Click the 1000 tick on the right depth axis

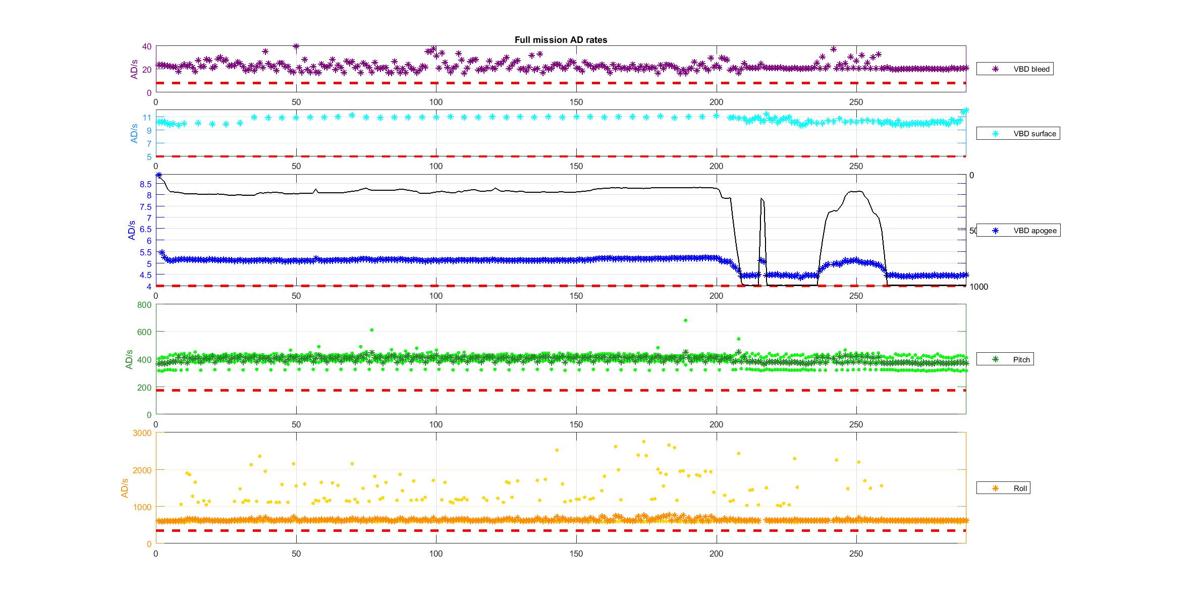pos(979,286)
